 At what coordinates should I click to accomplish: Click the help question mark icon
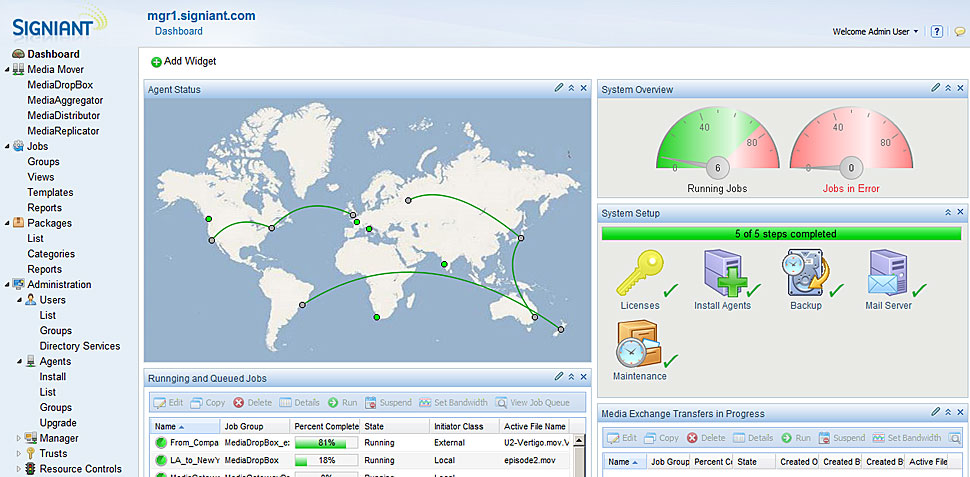(x=937, y=32)
